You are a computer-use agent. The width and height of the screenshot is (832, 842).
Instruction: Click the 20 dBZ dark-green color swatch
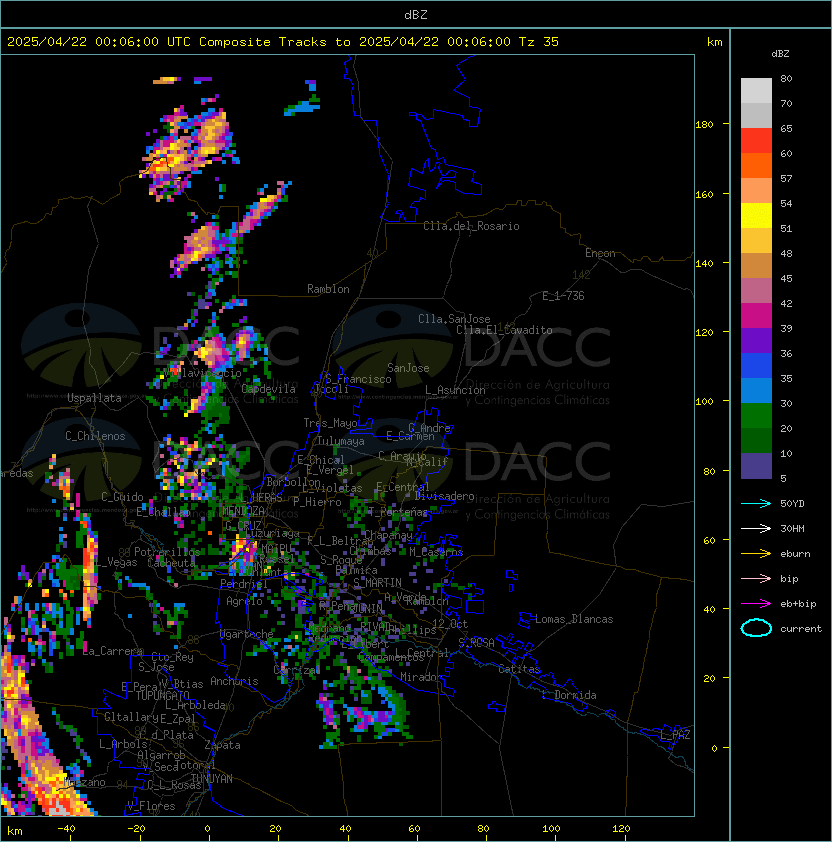pos(756,441)
